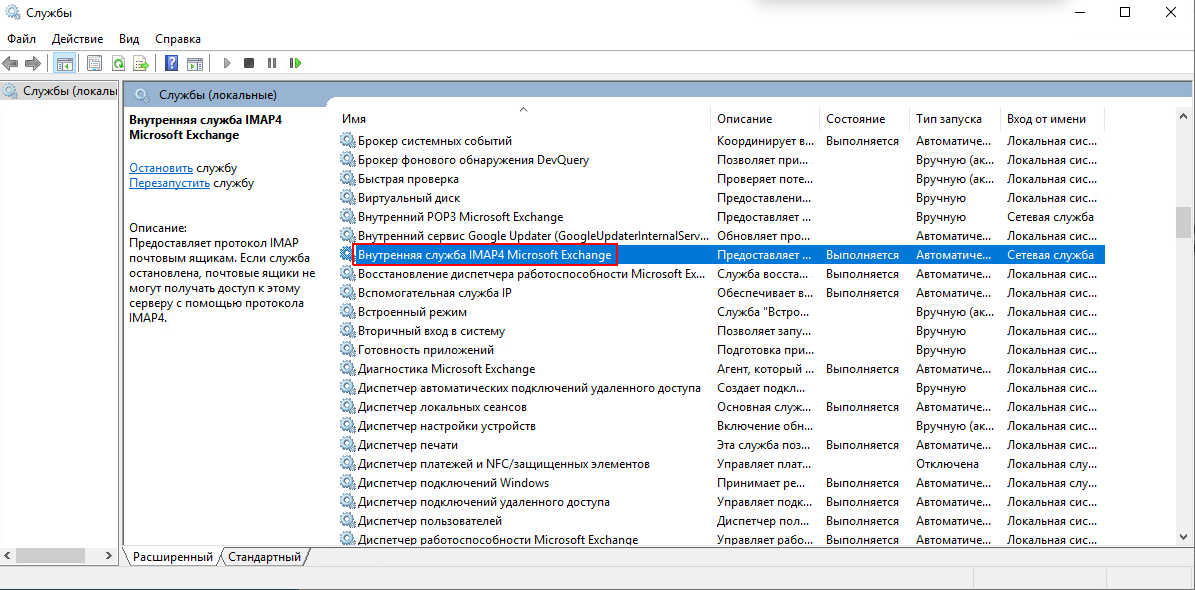Export the services list
Viewport: 1195px width, 590px height.
141,62
